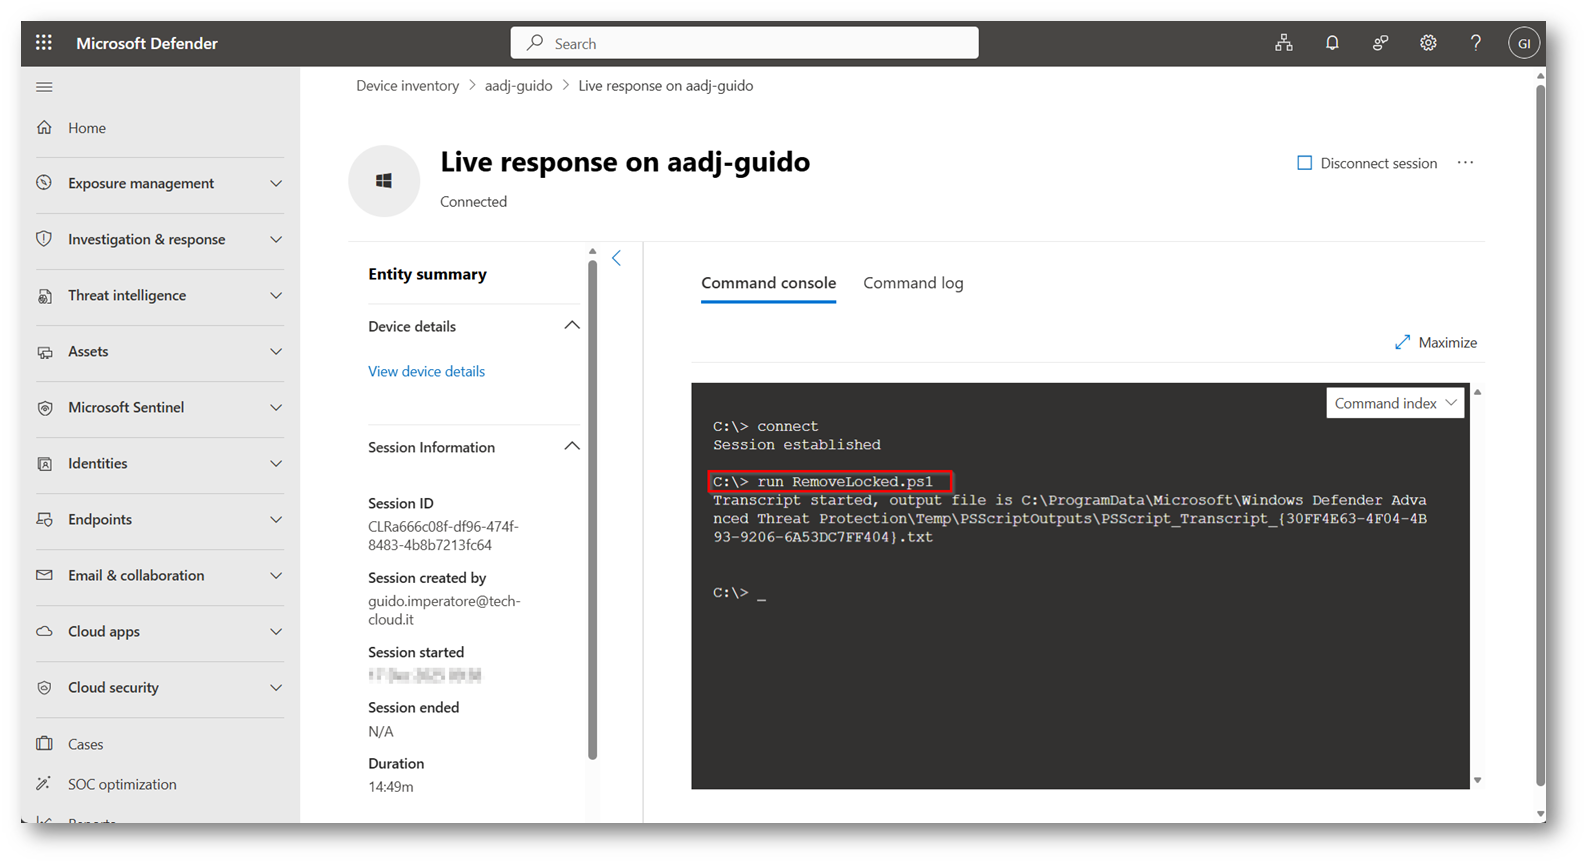This screenshot has width=1588, height=865.
Task: Expand Assets chevron
Action: click(276, 351)
